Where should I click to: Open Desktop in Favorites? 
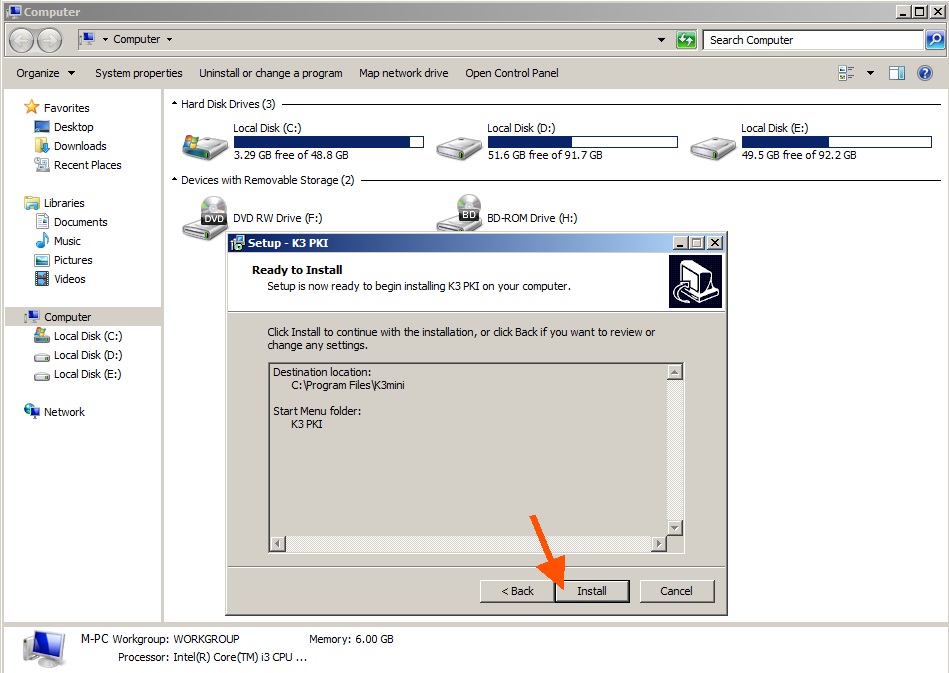tap(74, 127)
